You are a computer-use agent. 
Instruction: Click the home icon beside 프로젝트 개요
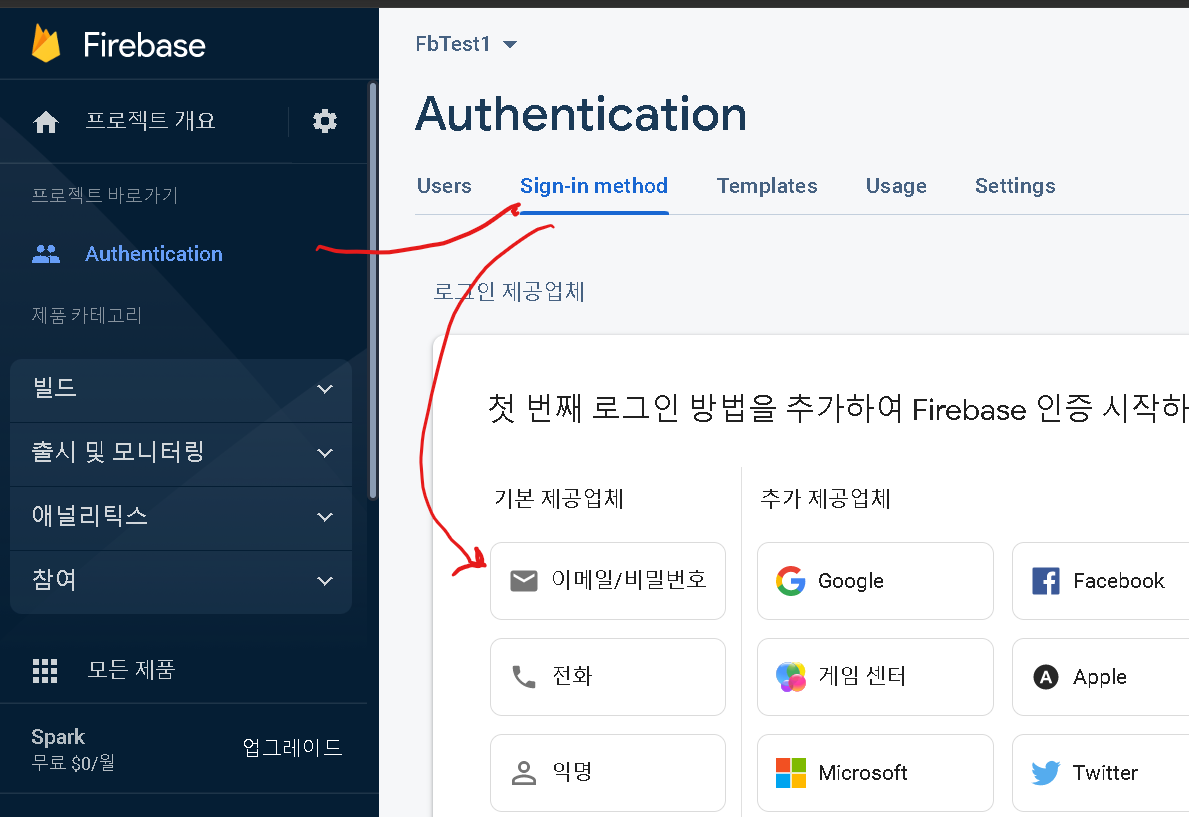pyautogui.click(x=46, y=121)
